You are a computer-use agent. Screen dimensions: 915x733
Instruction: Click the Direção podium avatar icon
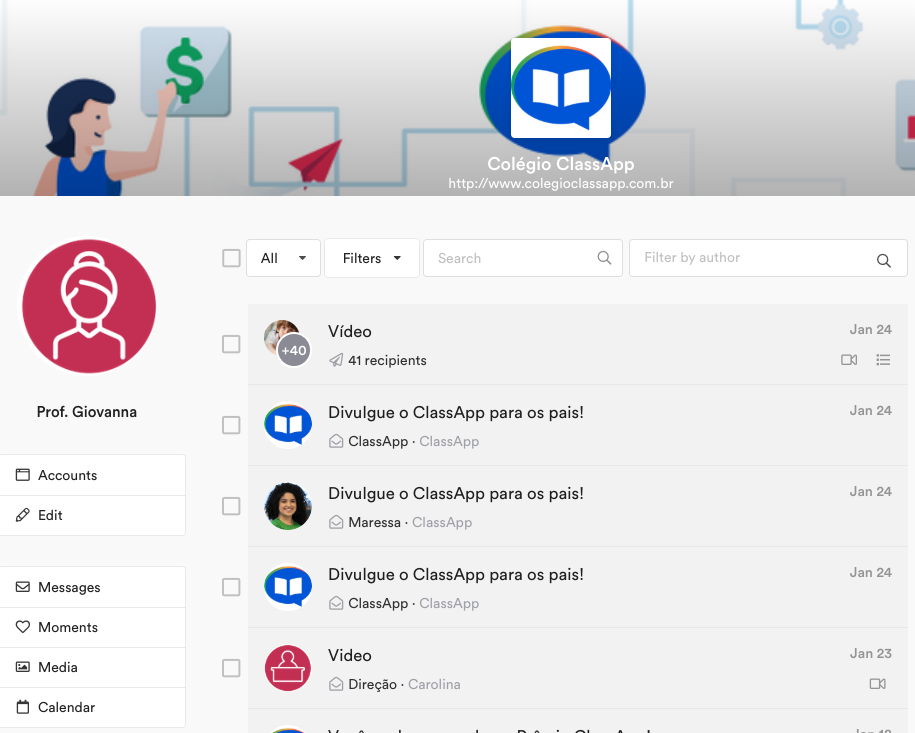[x=288, y=668]
